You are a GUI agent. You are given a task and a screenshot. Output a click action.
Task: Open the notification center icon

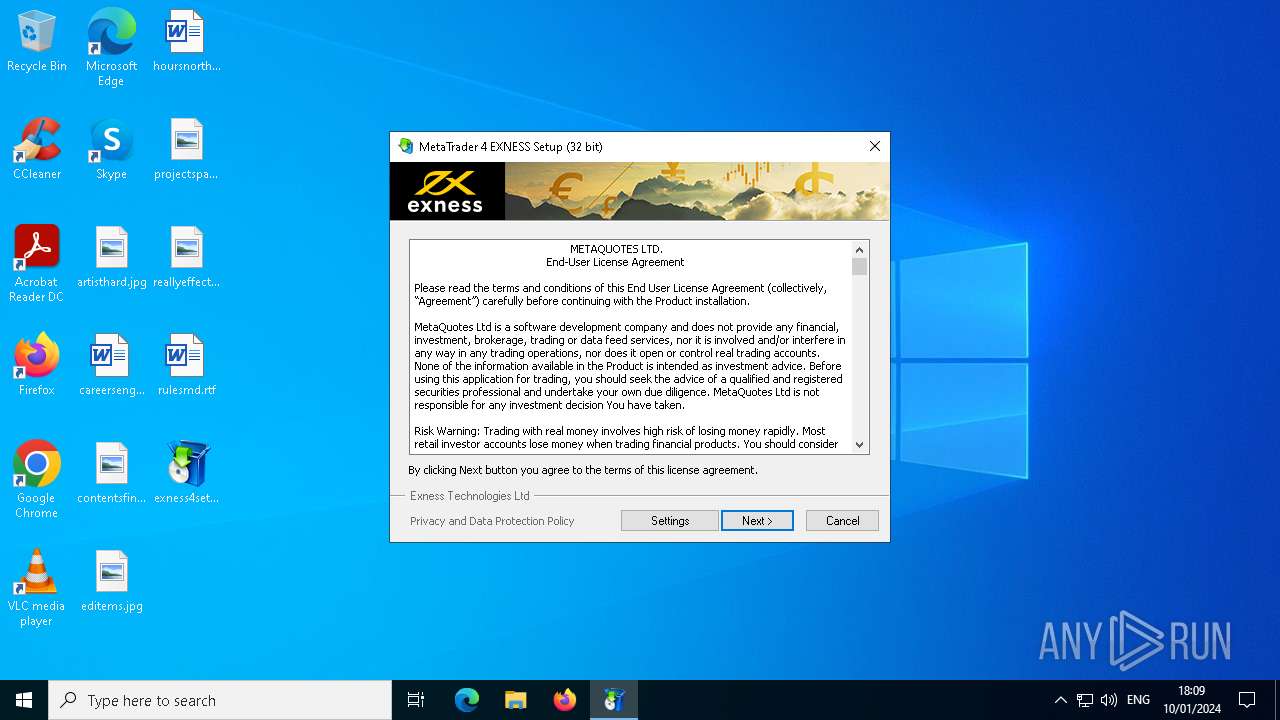point(1247,700)
